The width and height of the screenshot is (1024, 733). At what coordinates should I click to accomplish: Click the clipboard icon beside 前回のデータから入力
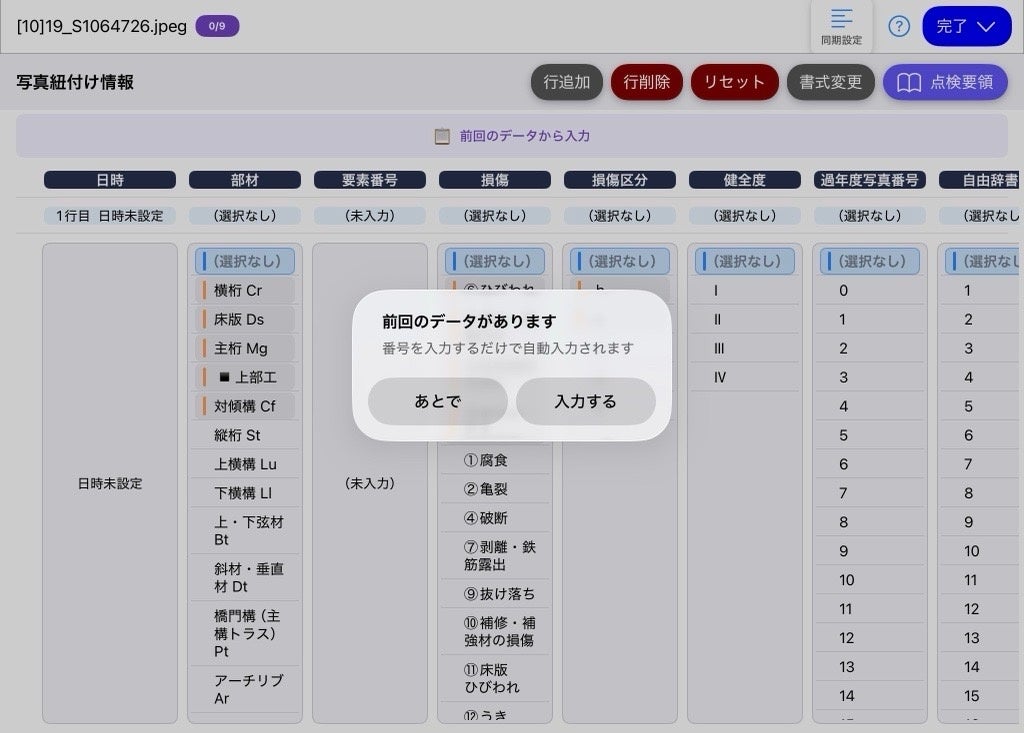click(442, 136)
